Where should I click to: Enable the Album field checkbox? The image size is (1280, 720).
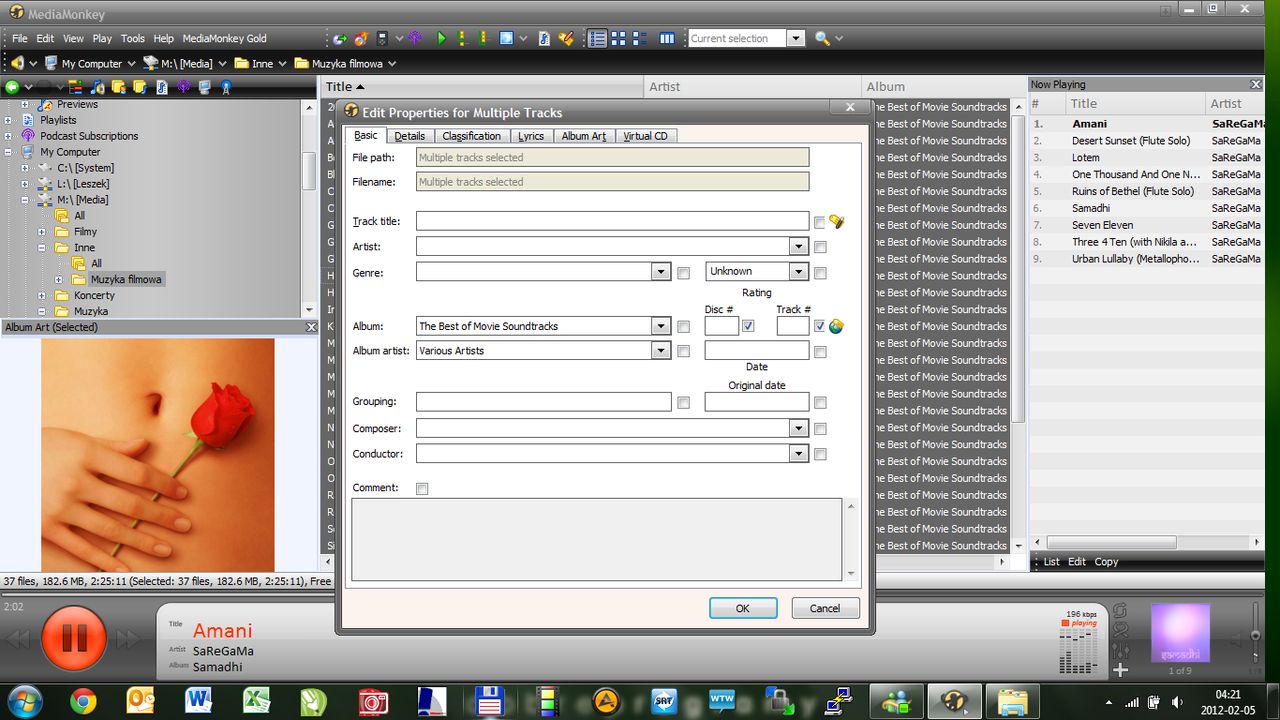(684, 327)
